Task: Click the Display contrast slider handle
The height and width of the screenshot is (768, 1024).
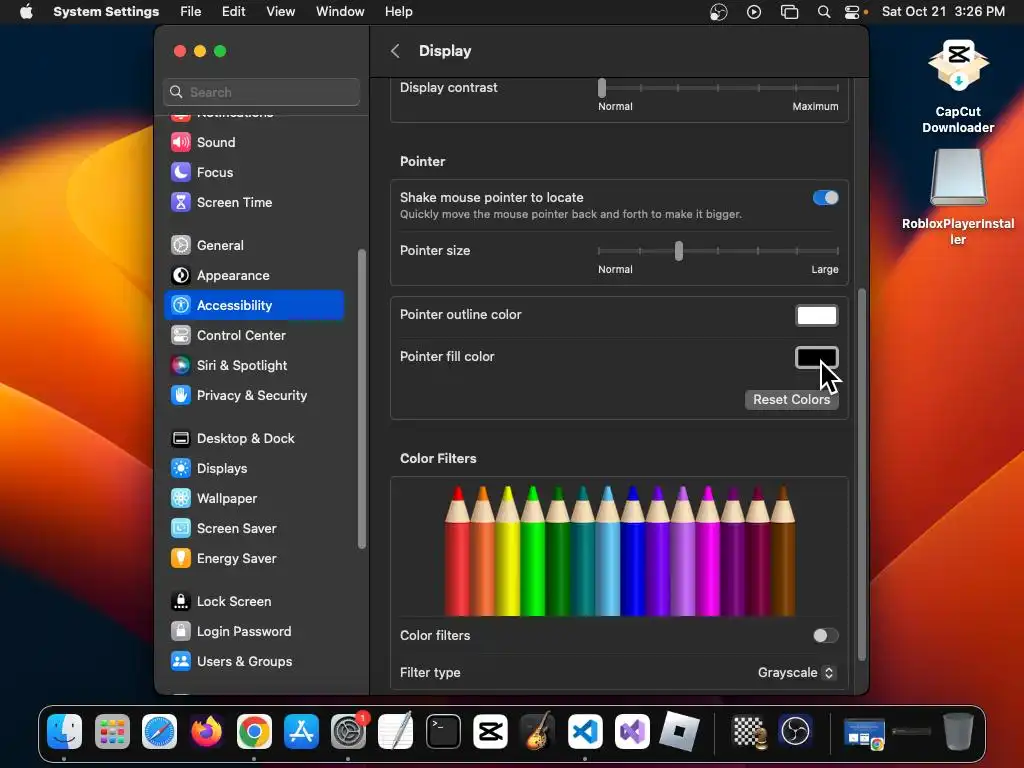Action: [602, 88]
